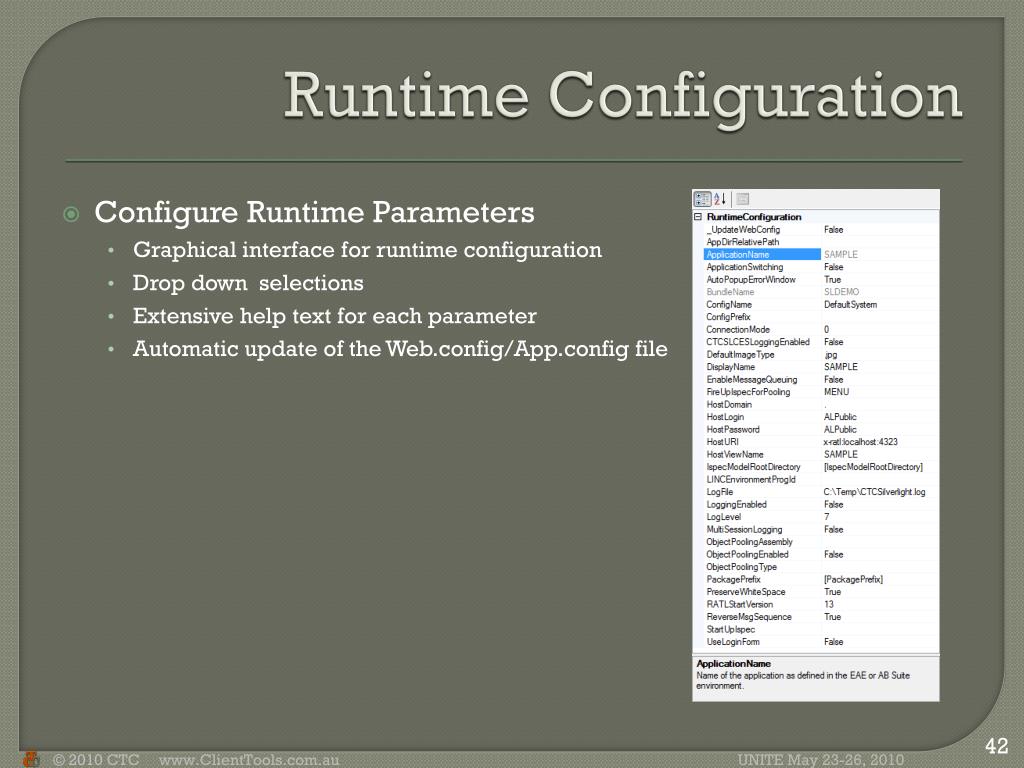Select the AutoPopupErrorWindow property

pyautogui.click(x=751, y=280)
